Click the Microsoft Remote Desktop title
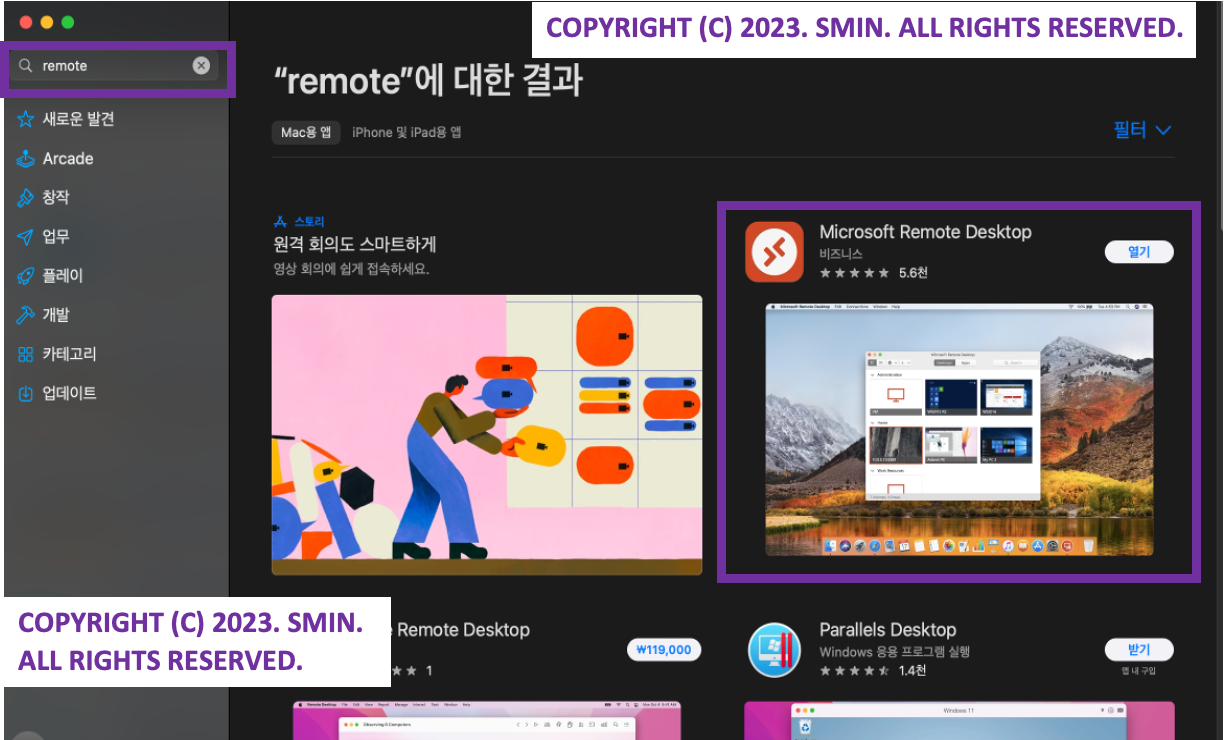The height and width of the screenshot is (740, 1224). 925,232
